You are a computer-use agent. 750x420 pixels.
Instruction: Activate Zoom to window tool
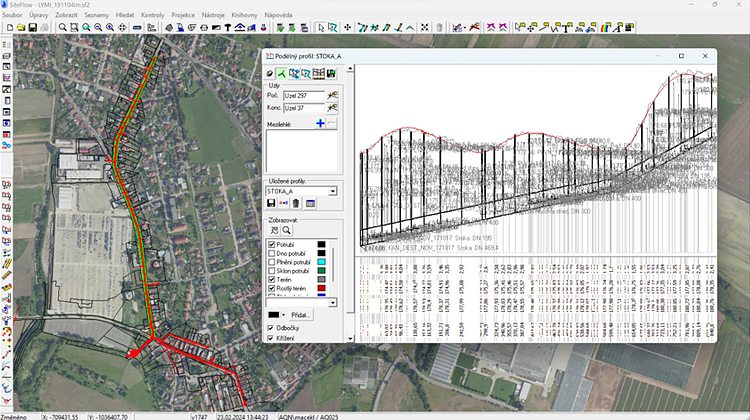click(x=74, y=28)
